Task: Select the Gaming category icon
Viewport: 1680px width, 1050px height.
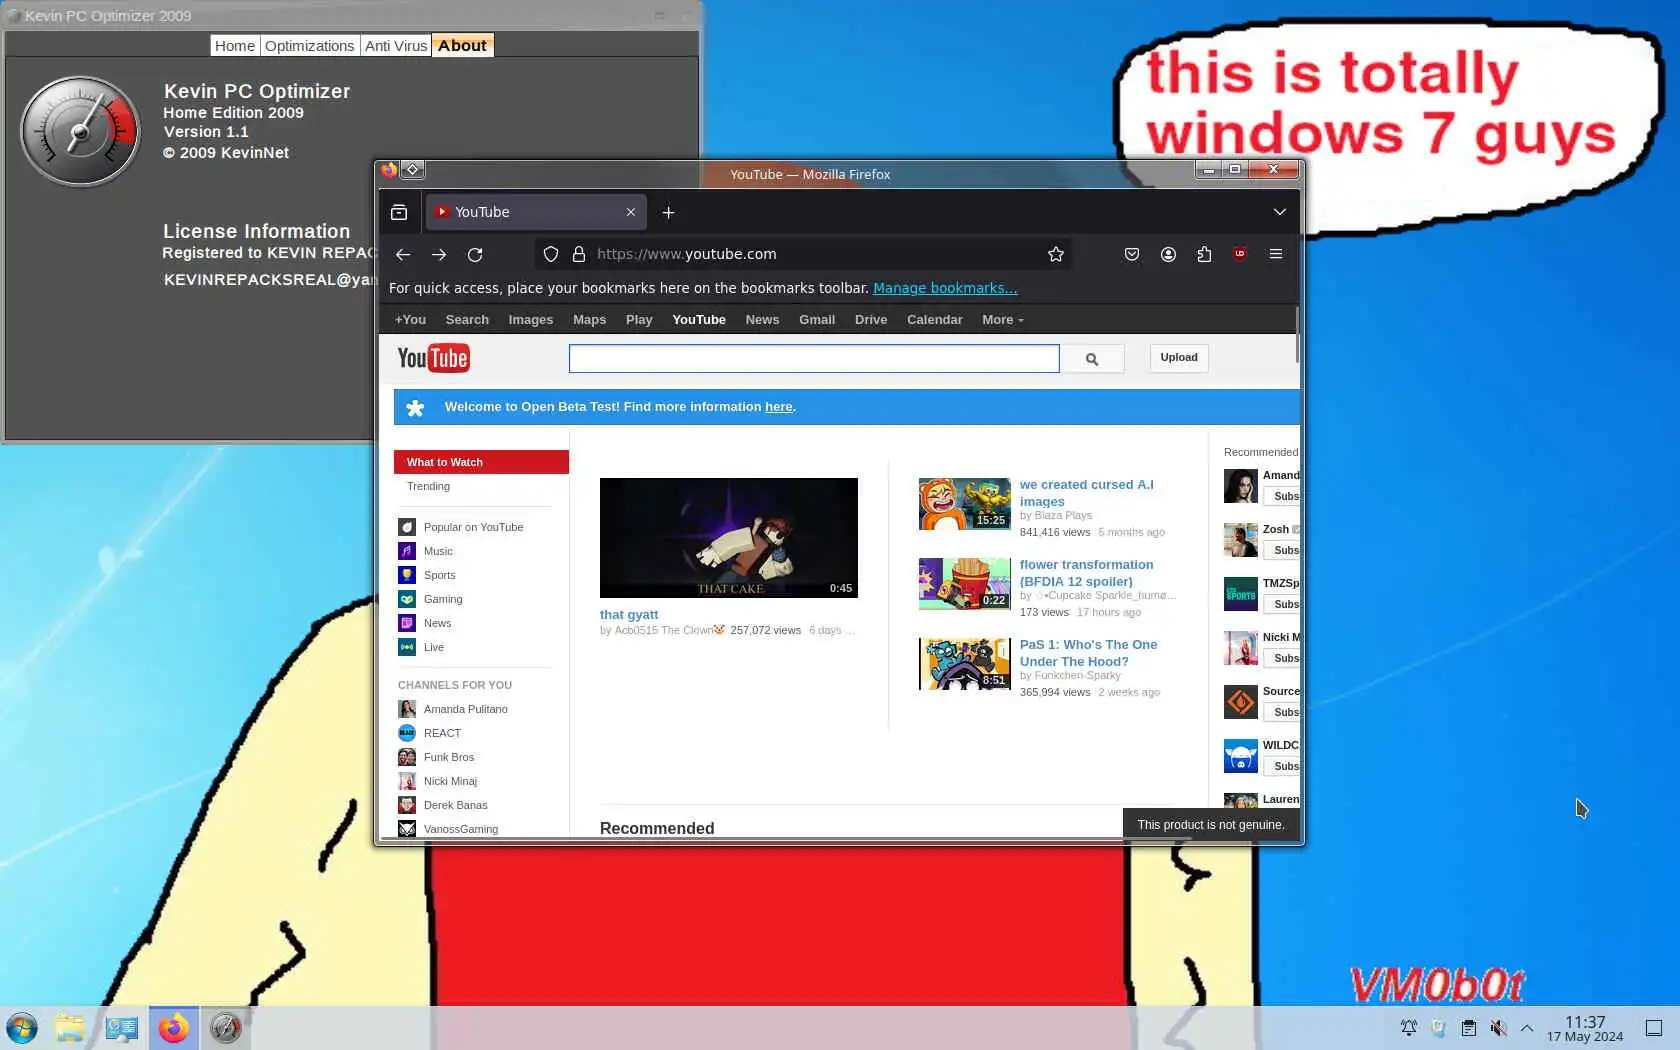Action: pos(407,599)
